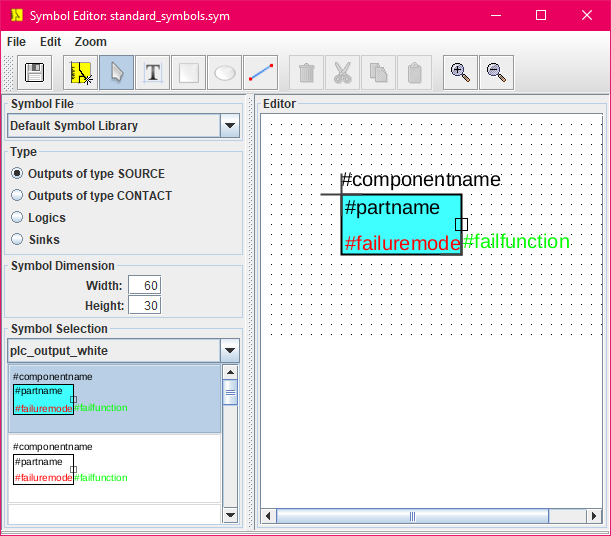Select Outputs of type SOURCE option
Viewport: 611px width, 536px height.
click(x=17, y=174)
